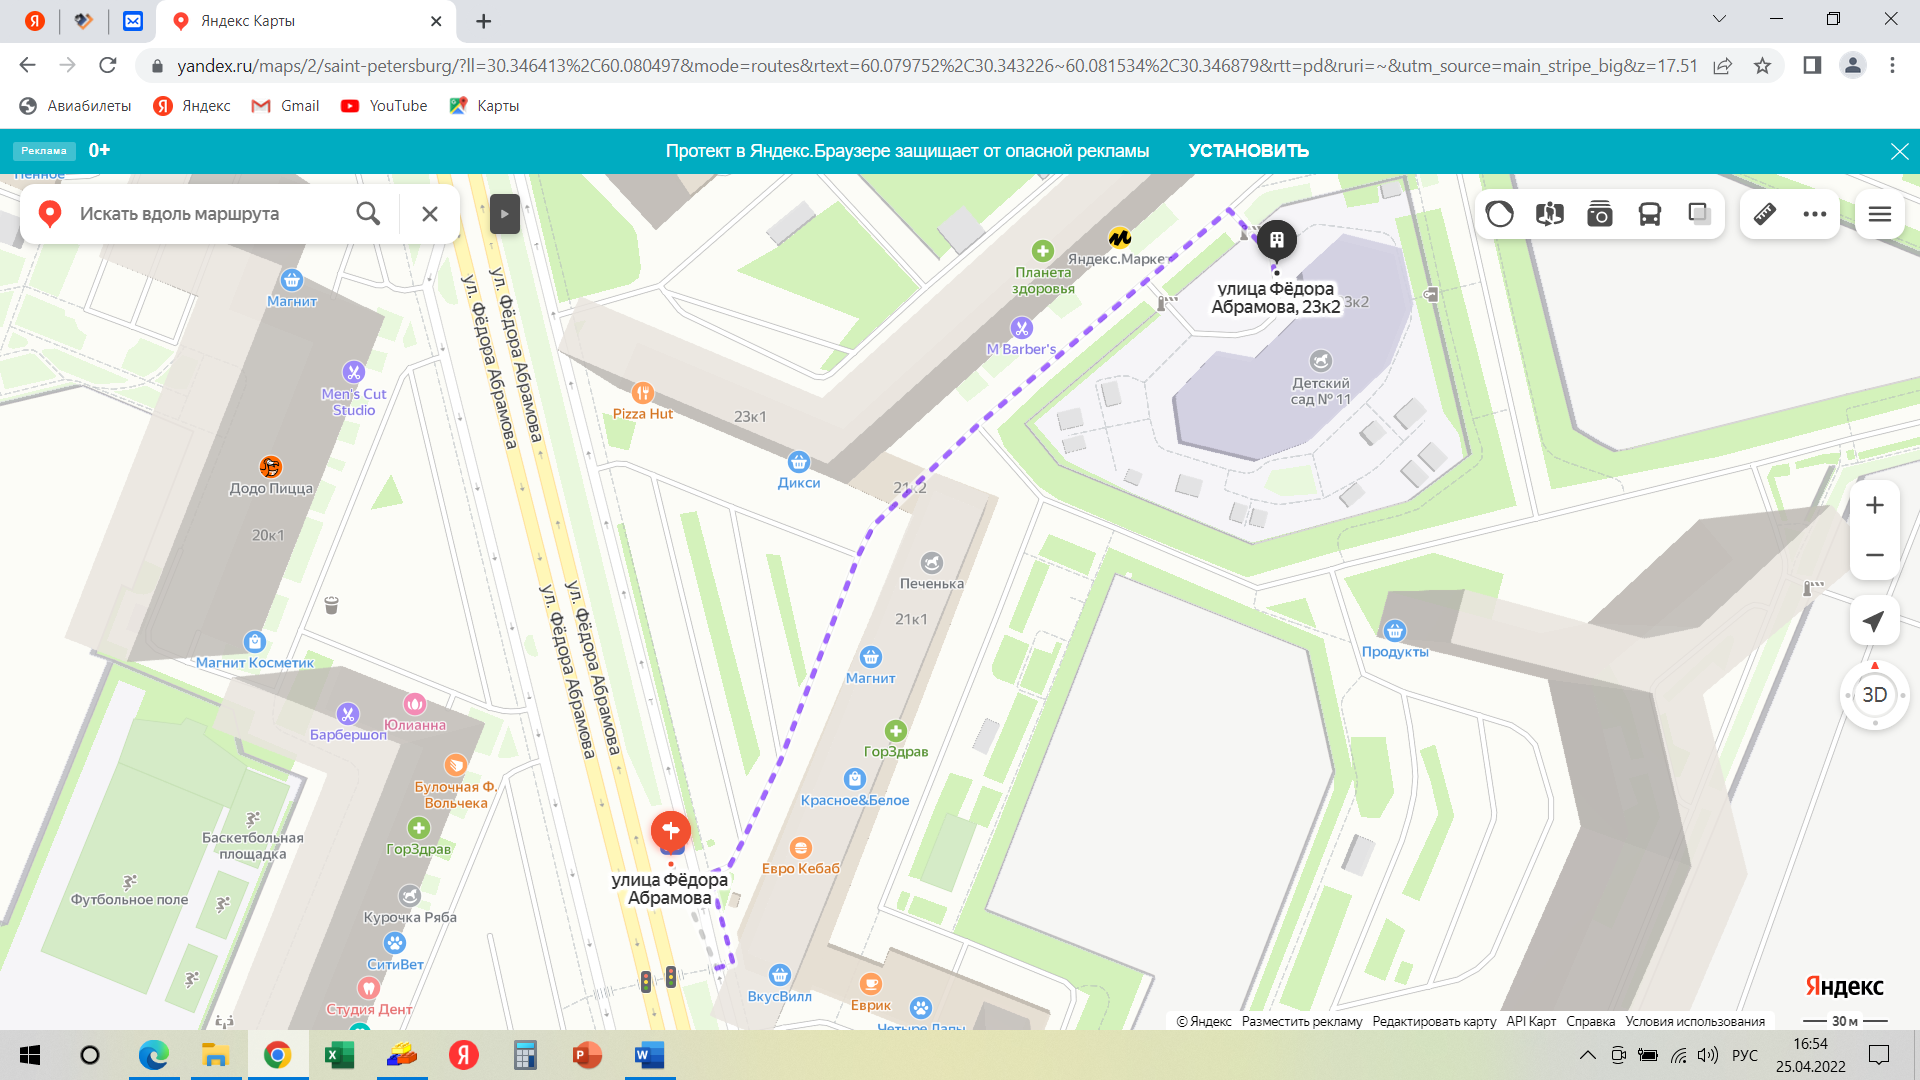Switch the РУС input language indicator
The width and height of the screenshot is (1920, 1080).
tap(1745, 1055)
